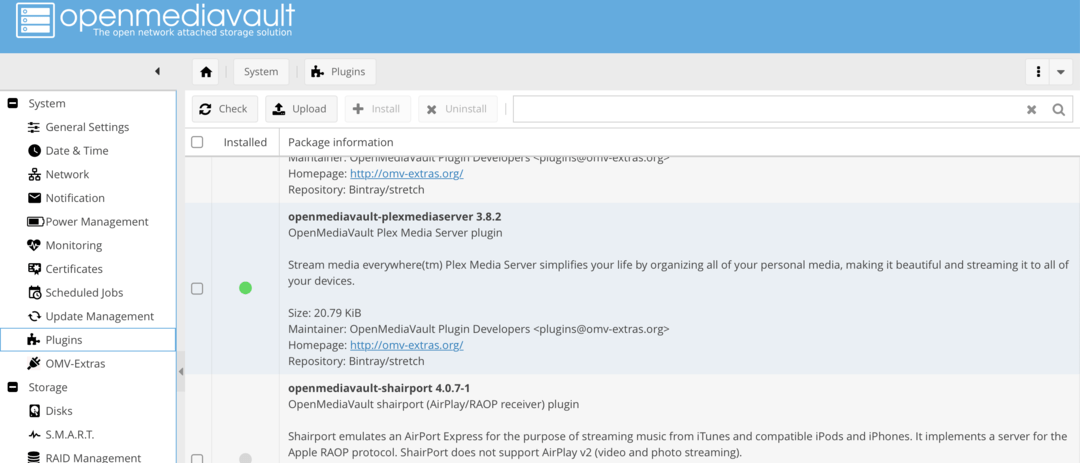Click the System breadcrumb button
This screenshot has width=1080, height=463.
coord(261,72)
